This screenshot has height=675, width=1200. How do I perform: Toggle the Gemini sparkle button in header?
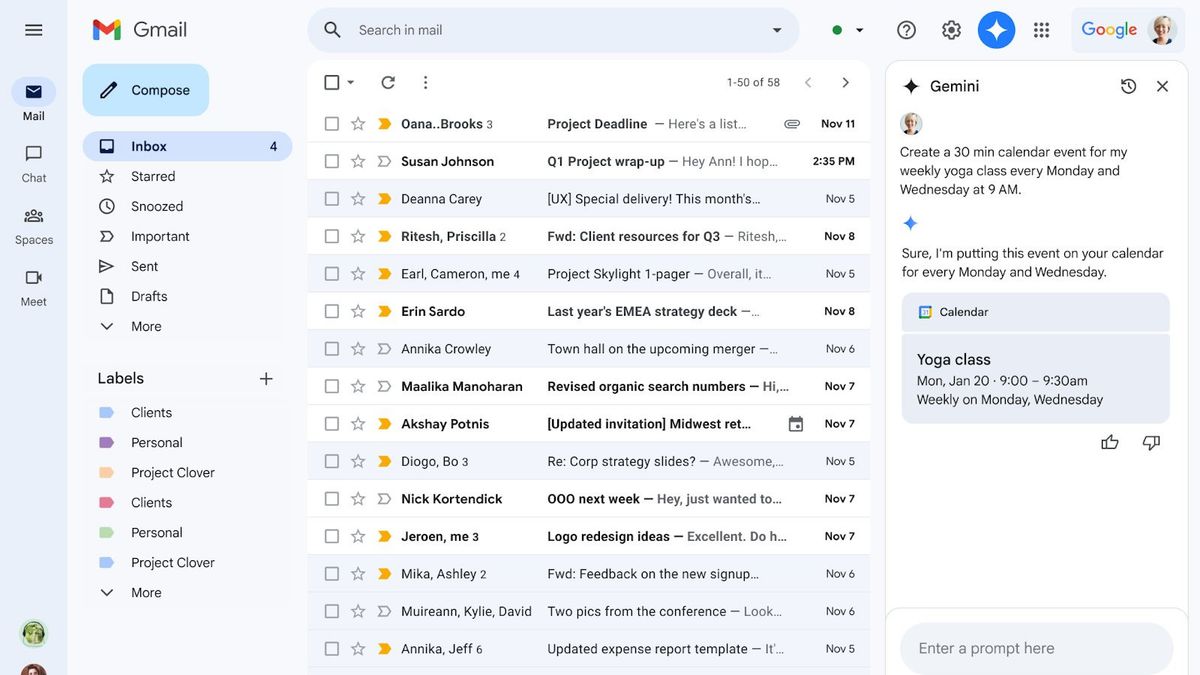pyautogui.click(x=996, y=30)
